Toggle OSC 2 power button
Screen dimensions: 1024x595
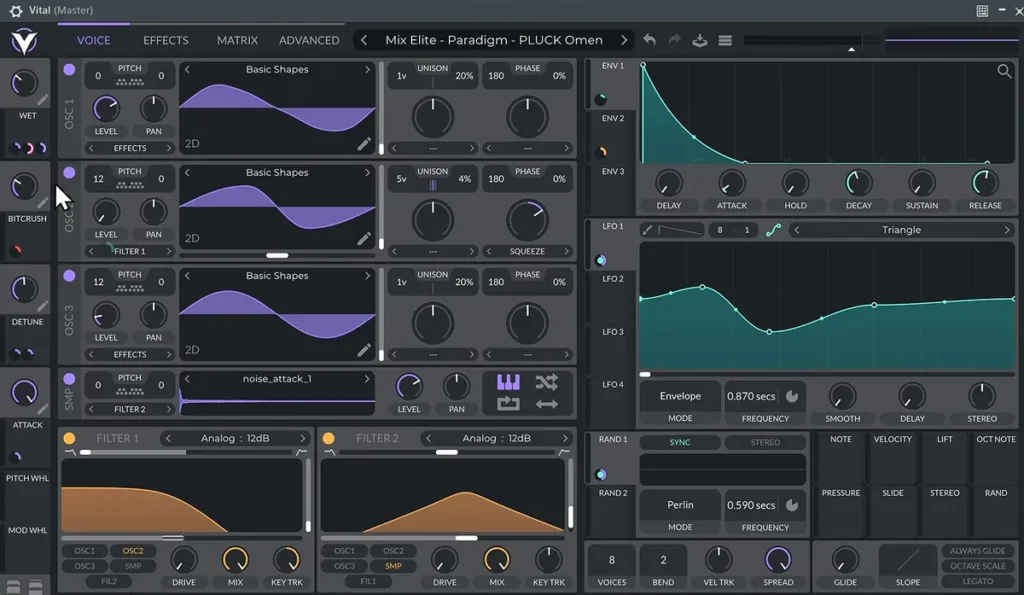tap(69, 172)
